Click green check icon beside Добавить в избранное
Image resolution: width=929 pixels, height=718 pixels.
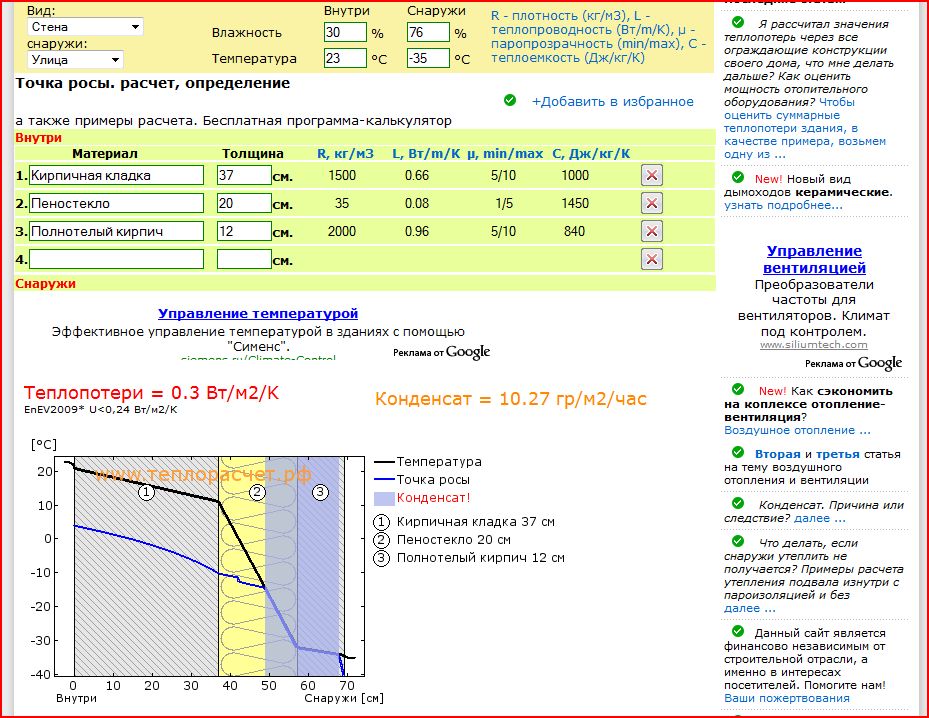510,100
